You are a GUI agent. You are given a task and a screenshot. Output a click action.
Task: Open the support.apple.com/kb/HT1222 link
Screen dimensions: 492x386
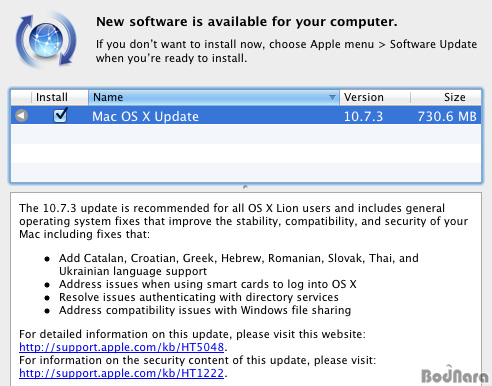[x=121, y=373]
